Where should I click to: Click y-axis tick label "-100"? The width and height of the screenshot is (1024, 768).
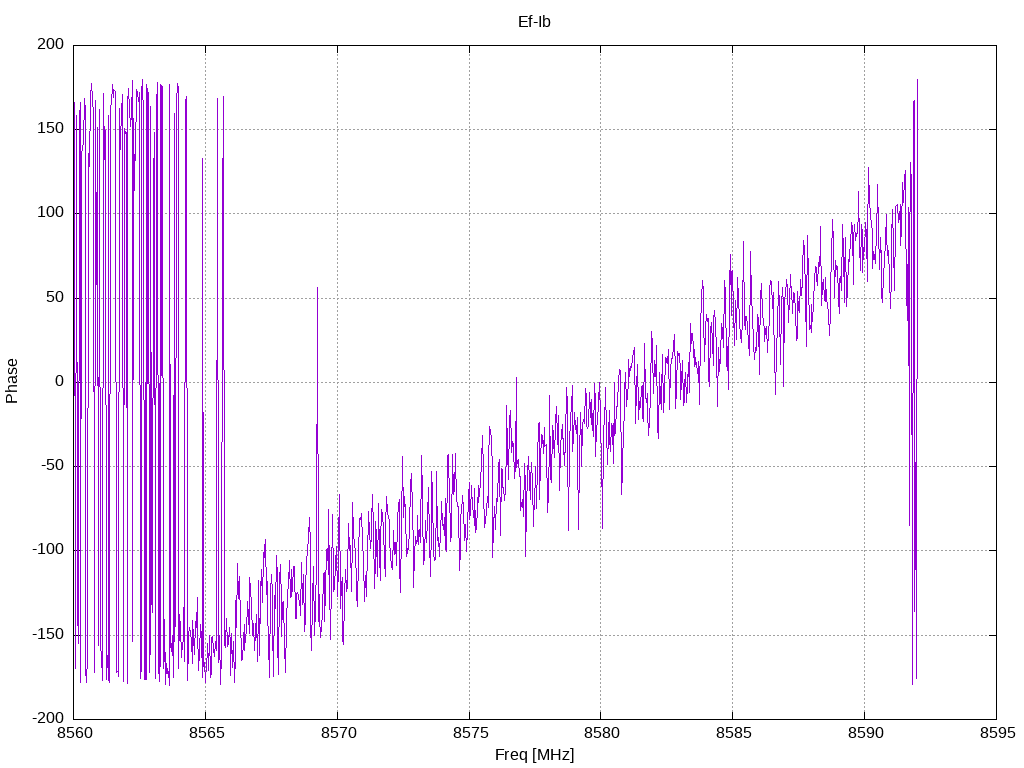pos(48,550)
